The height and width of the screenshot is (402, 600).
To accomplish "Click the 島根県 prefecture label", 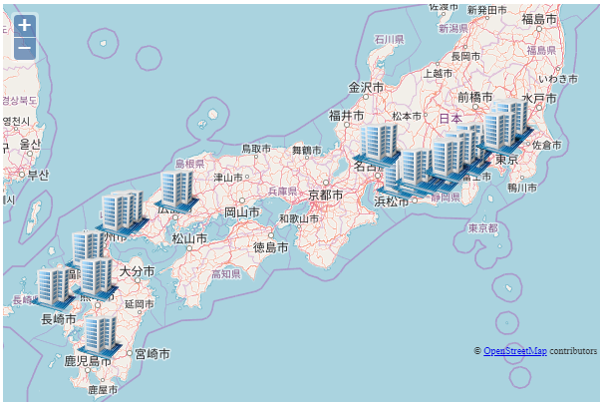I will coord(190,164).
